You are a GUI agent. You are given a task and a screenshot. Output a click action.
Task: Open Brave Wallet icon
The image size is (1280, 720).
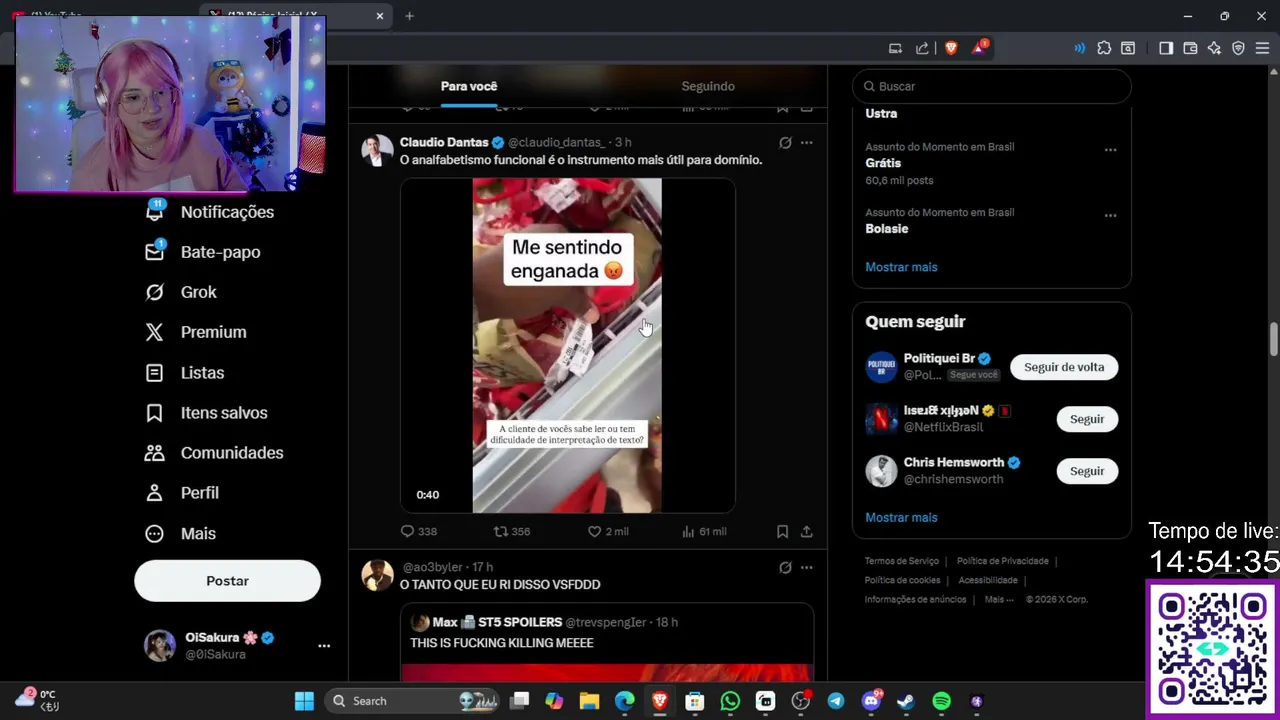point(1190,48)
